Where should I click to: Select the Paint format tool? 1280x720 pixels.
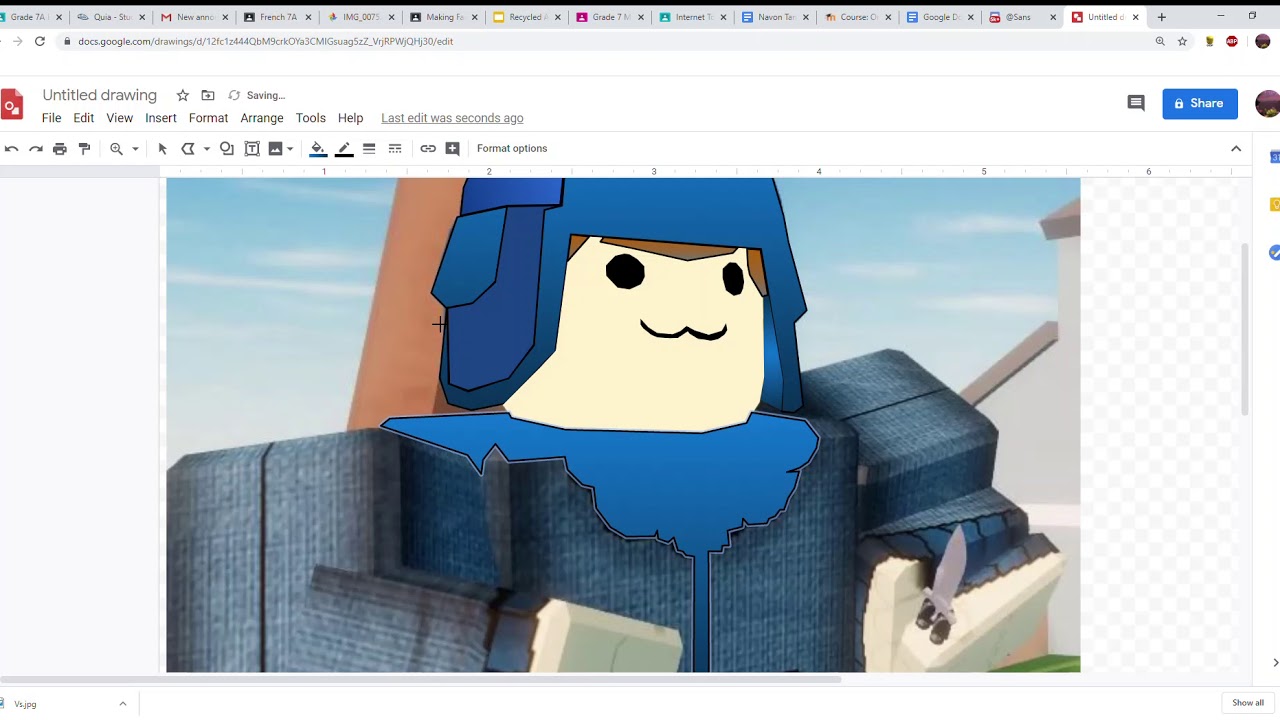coord(85,148)
